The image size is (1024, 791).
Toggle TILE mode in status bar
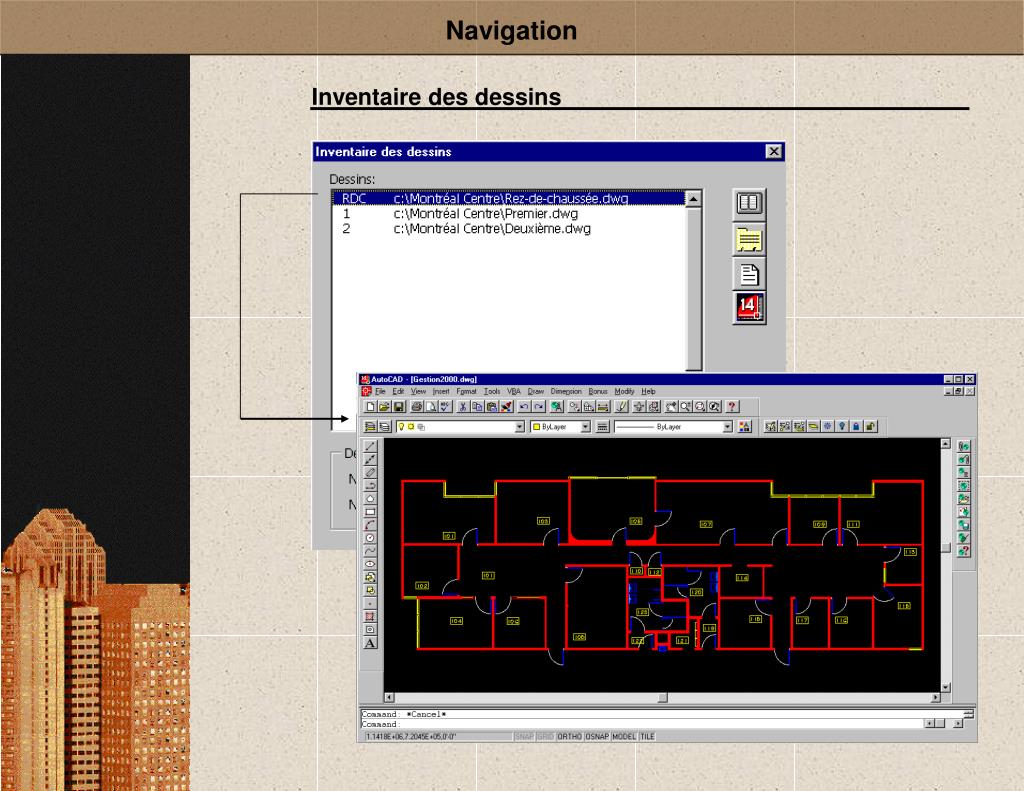point(647,736)
